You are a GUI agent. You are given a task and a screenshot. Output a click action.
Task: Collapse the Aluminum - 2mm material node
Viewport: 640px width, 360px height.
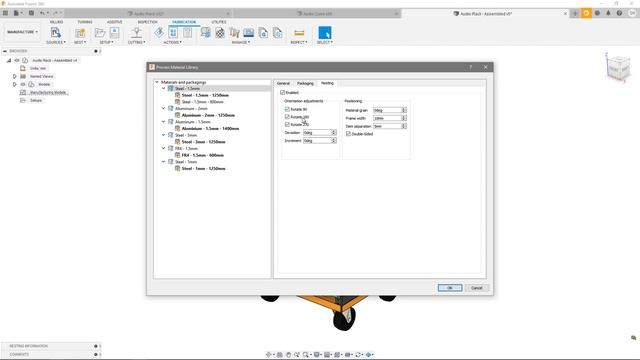coord(164,109)
